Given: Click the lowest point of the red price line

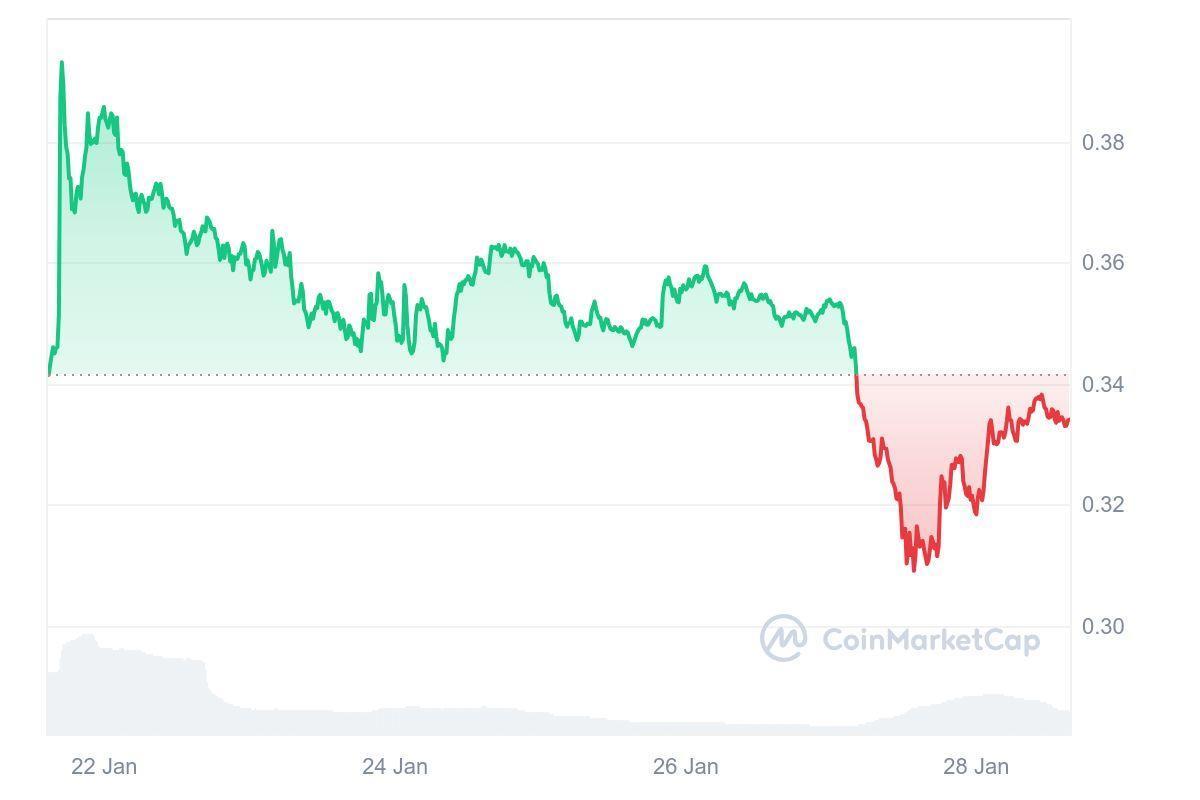Looking at the screenshot, I should (x=914, y=570).
